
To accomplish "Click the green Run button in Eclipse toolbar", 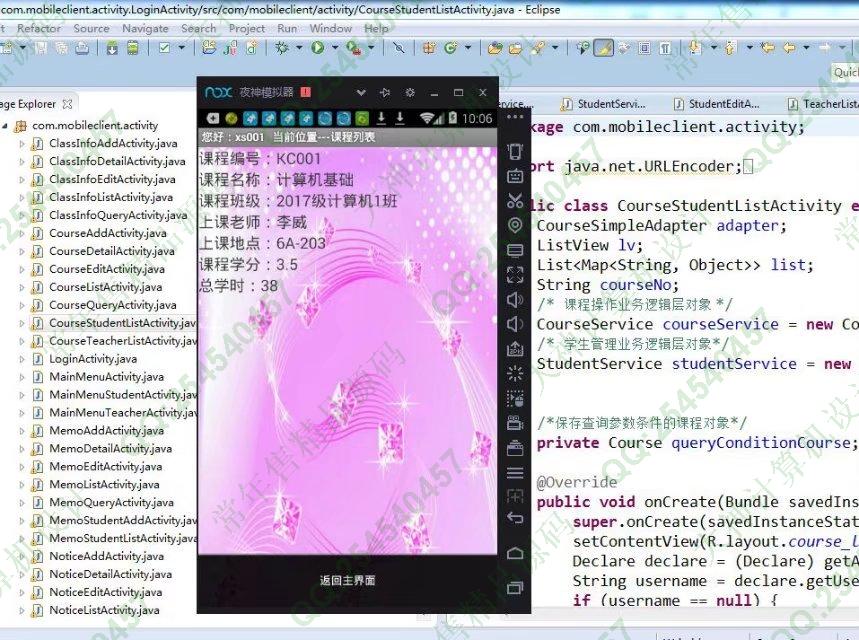I will tap(317, 47).
